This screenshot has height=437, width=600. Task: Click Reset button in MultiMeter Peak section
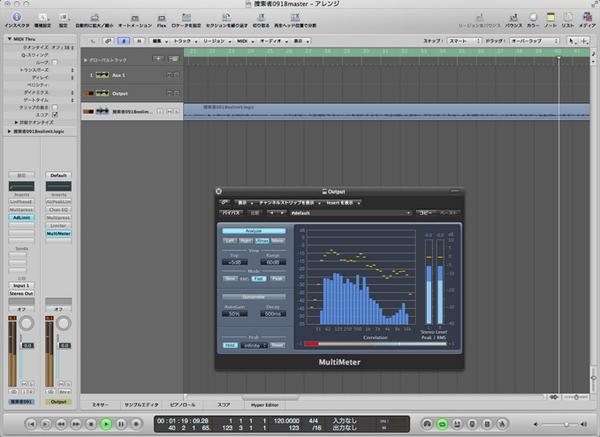(277, 345)
